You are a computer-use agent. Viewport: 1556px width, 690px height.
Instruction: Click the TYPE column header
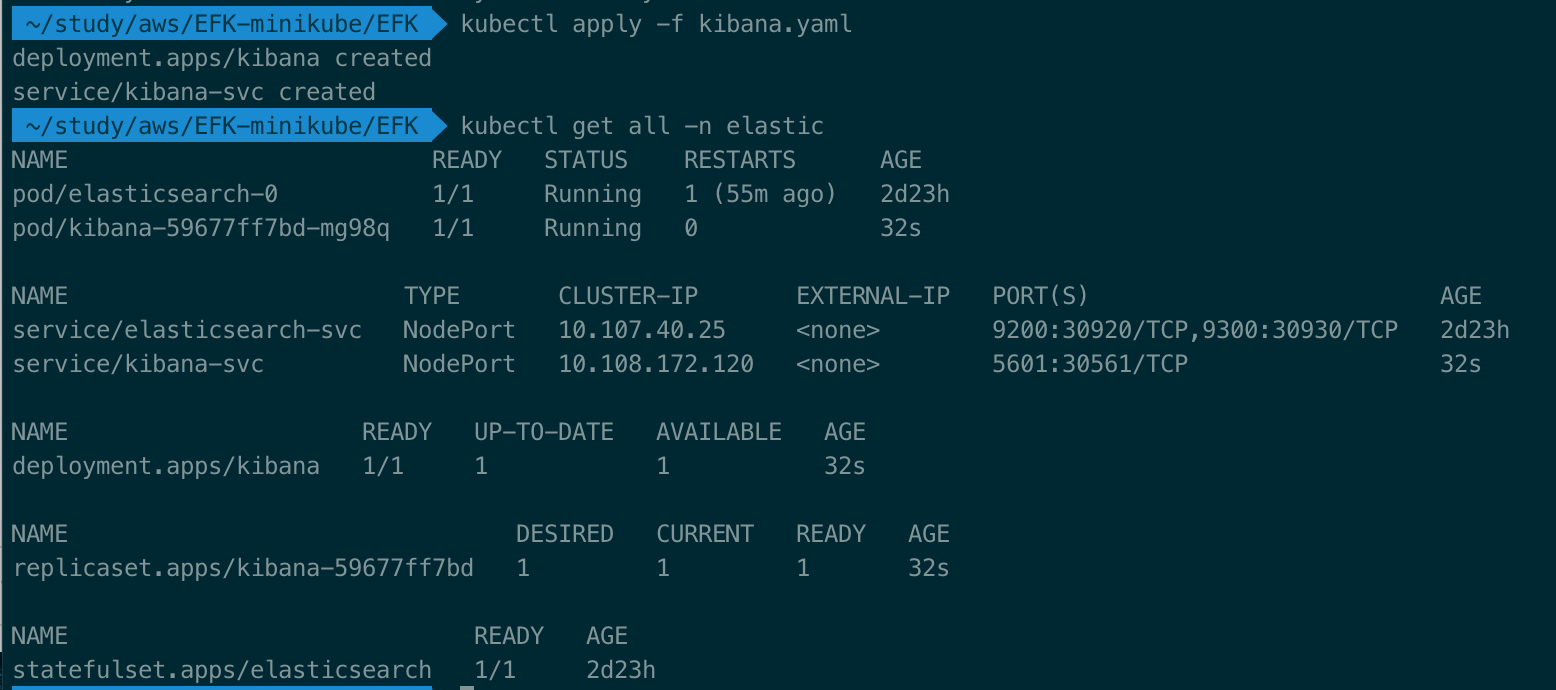pyautogui.click(x=432, y=296)
